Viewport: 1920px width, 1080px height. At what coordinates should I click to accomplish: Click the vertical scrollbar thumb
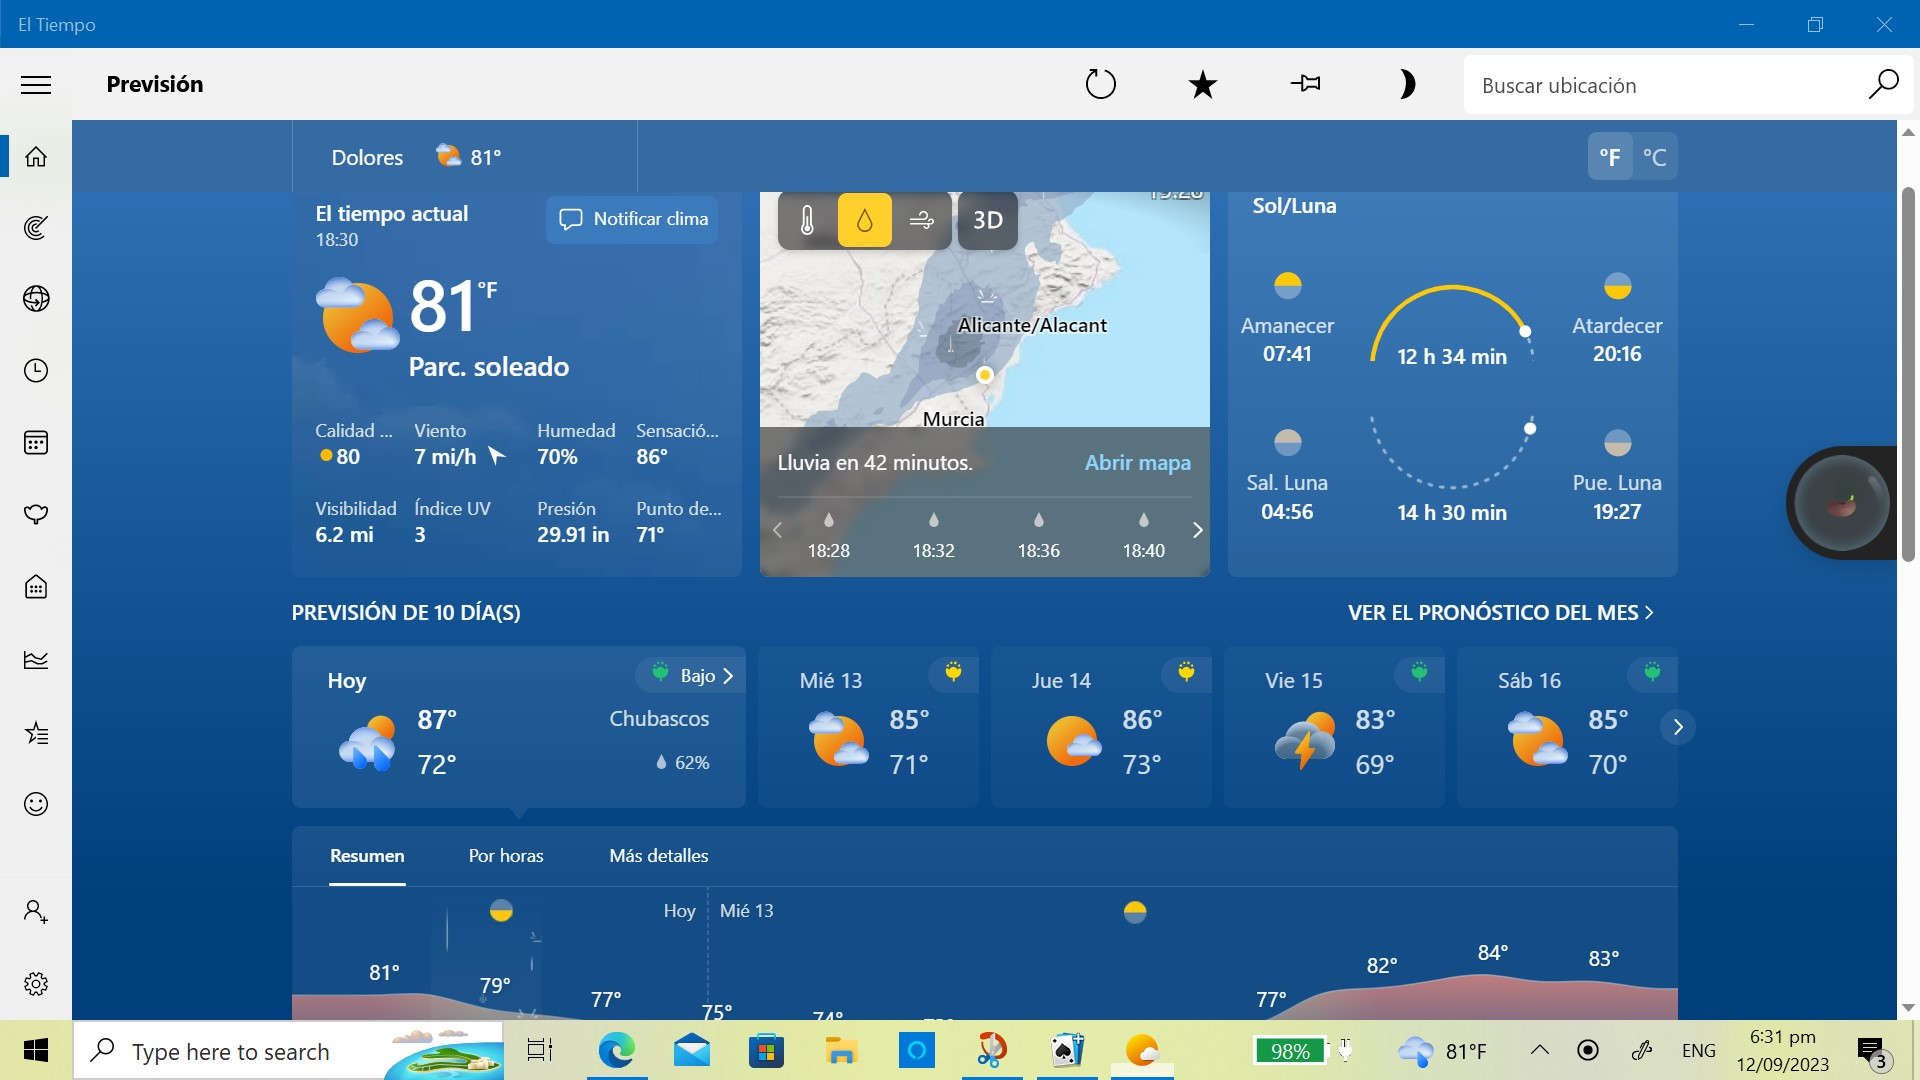[1908, 375]
